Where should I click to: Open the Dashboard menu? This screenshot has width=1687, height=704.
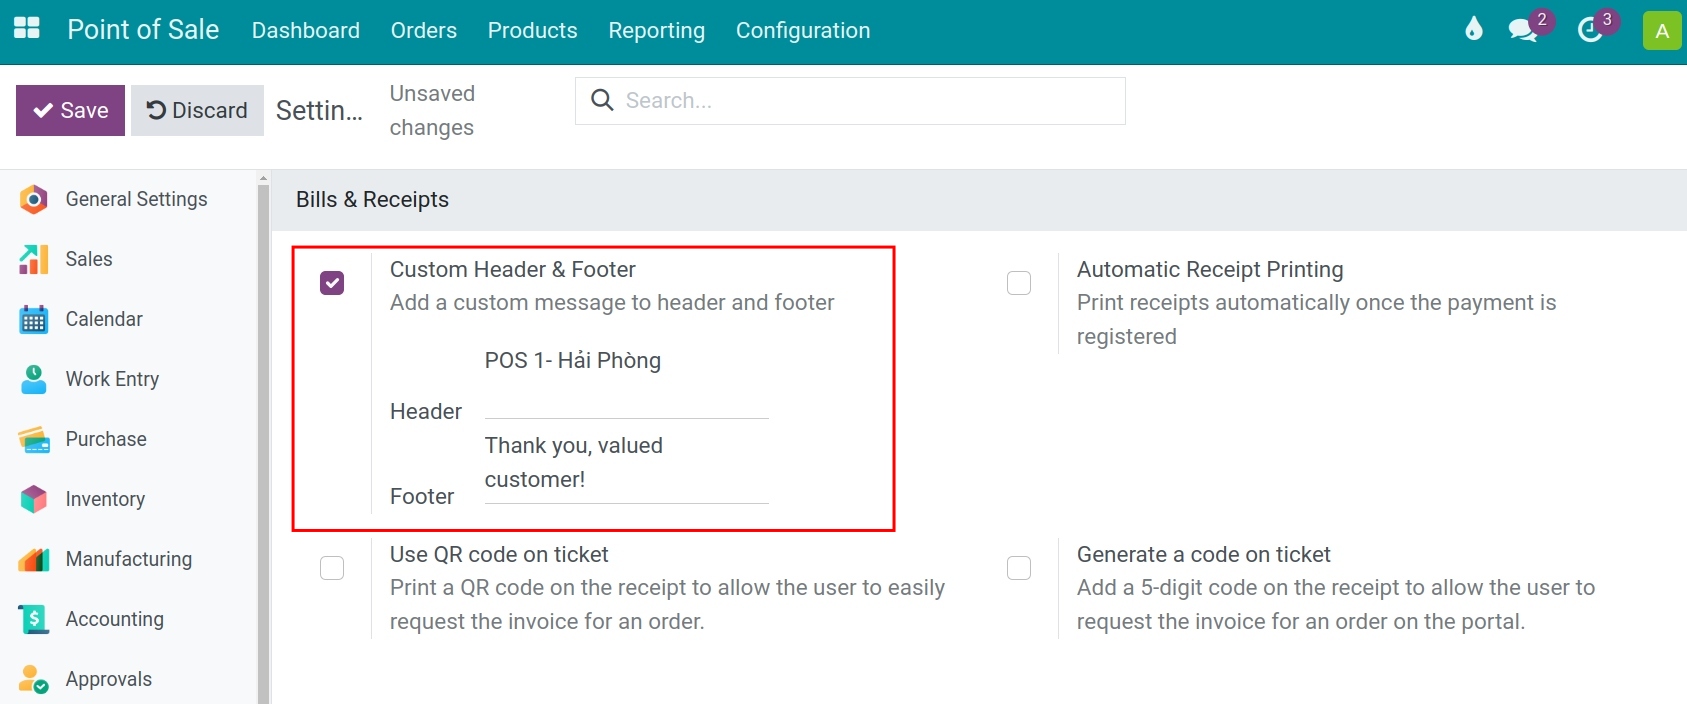coord(306,30)
